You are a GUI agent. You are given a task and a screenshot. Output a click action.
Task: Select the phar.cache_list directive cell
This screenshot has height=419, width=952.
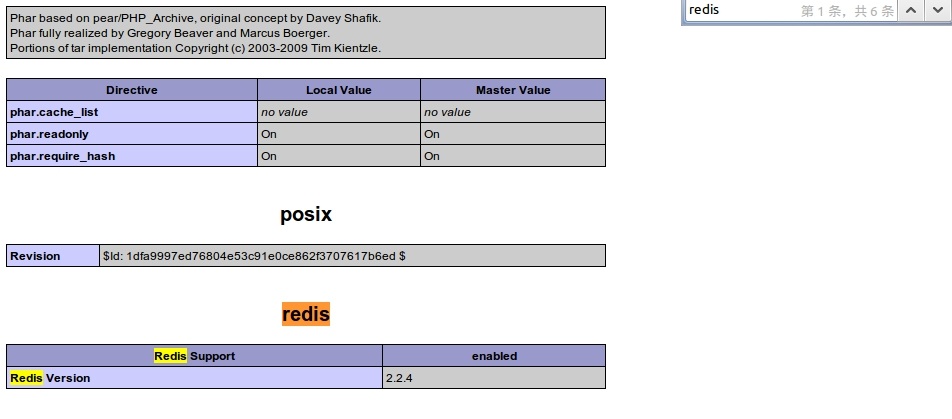click(54, 112)
